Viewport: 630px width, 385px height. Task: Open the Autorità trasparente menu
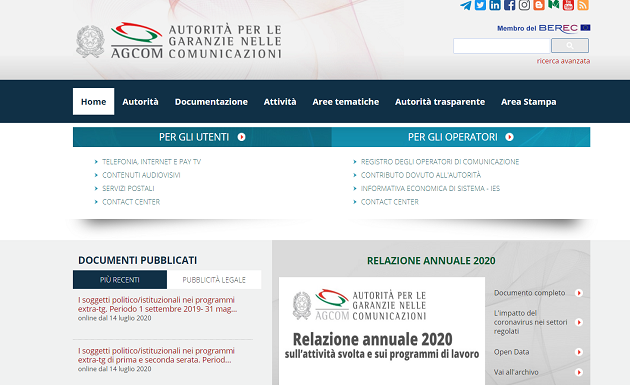tap(440, 102)
